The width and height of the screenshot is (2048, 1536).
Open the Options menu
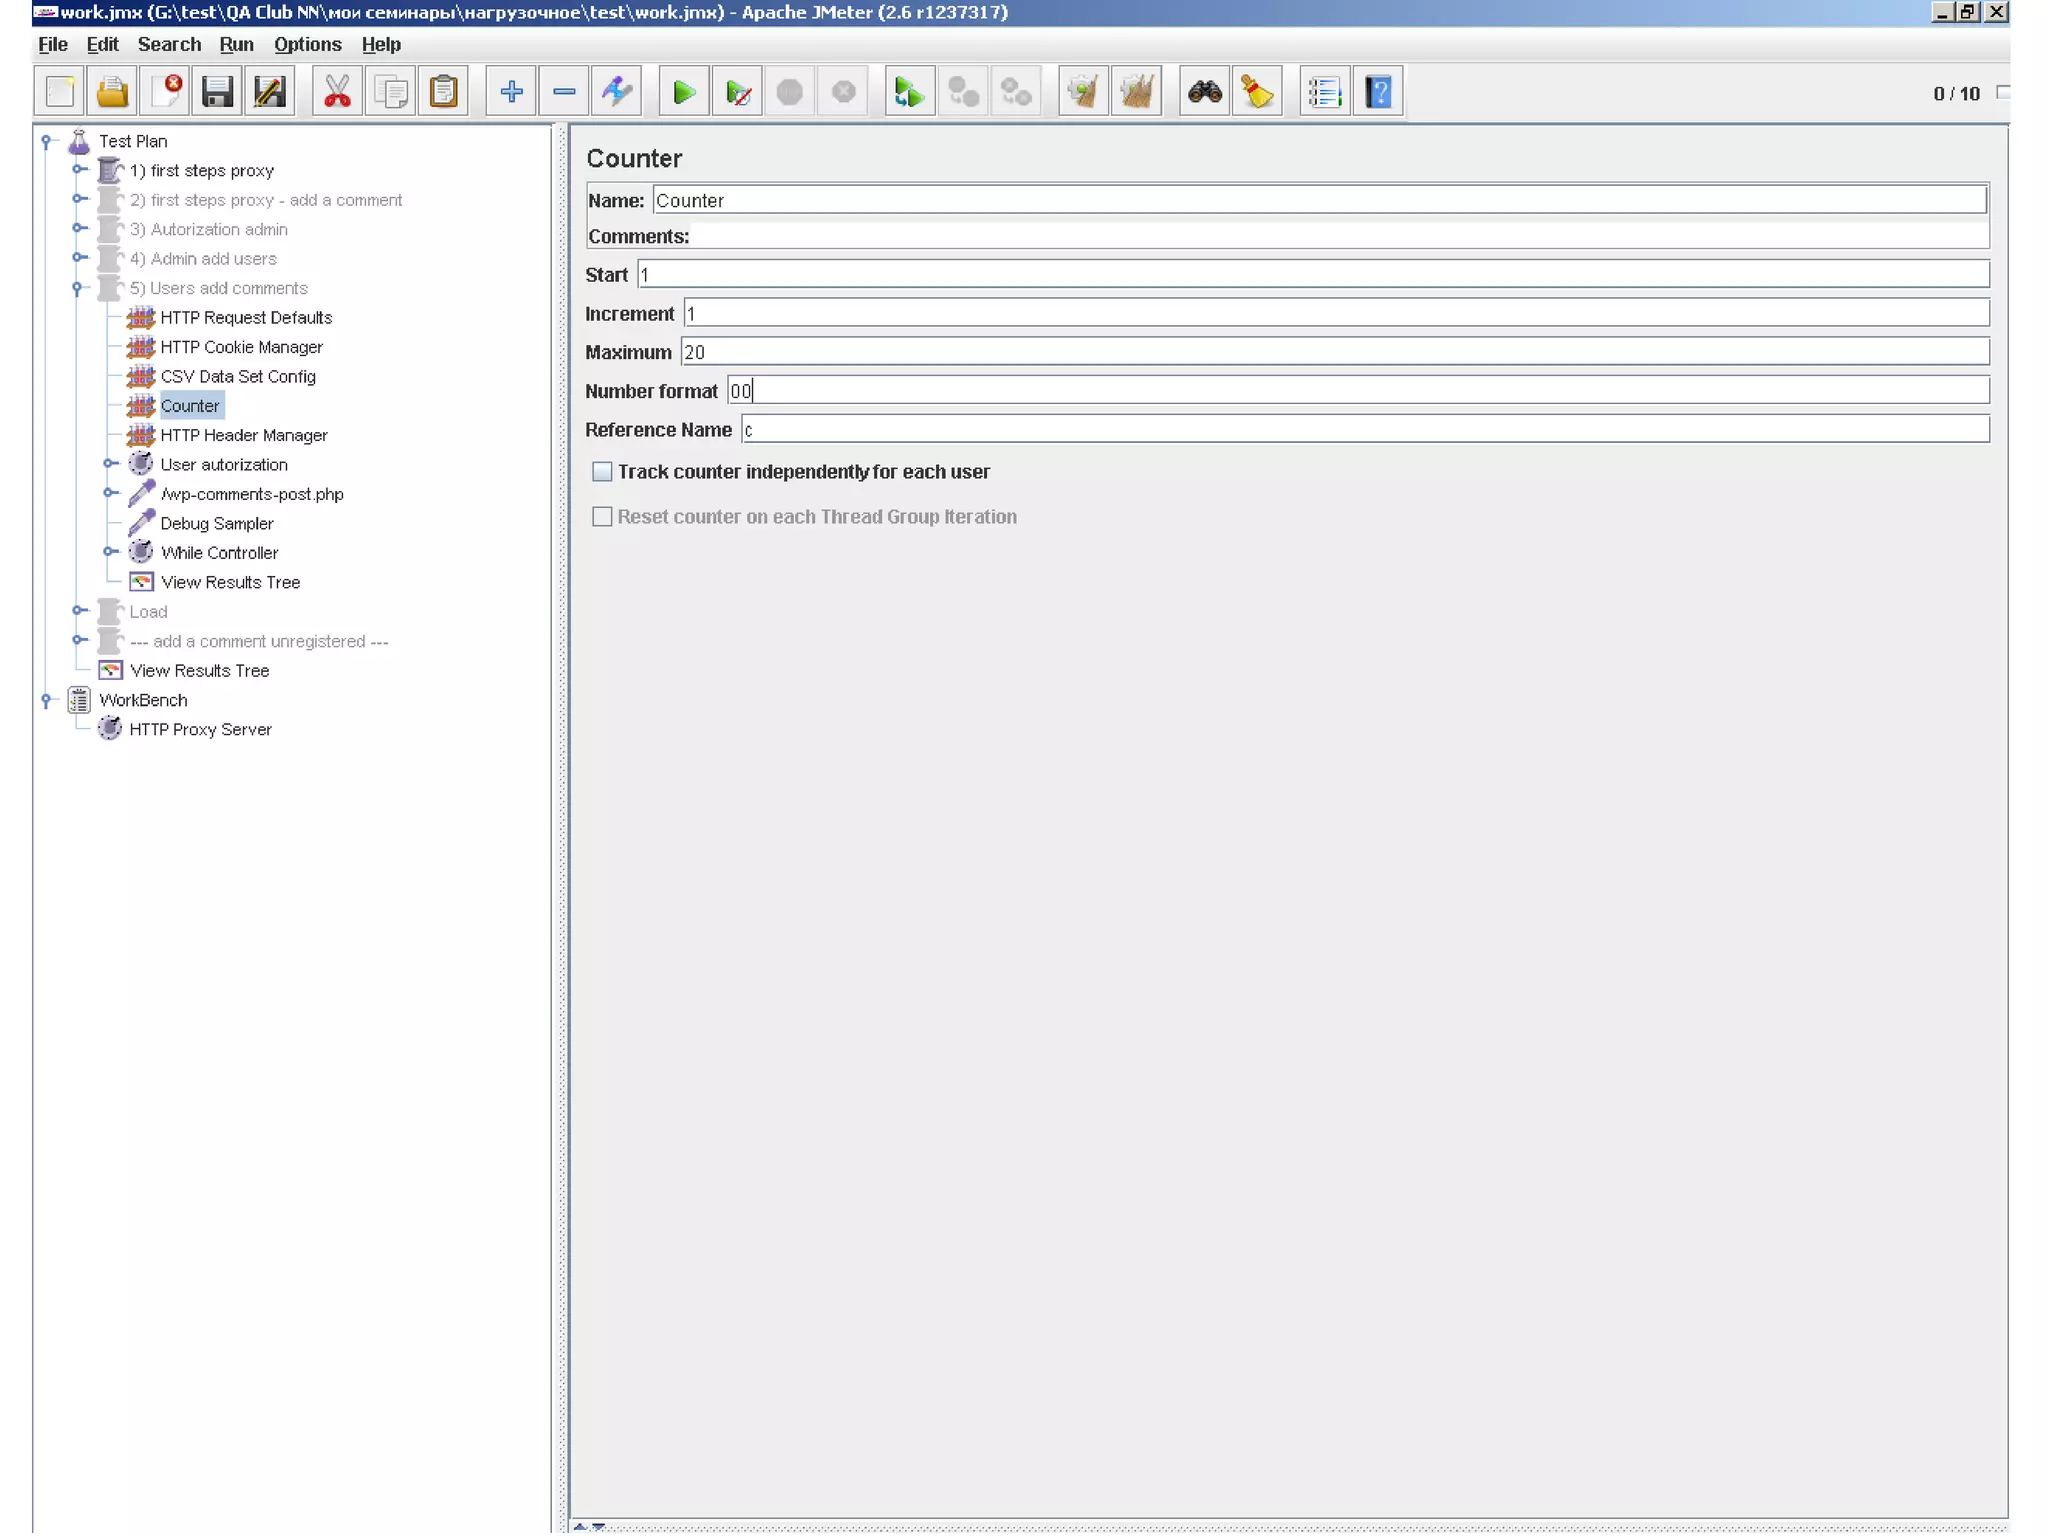point(307,44)
